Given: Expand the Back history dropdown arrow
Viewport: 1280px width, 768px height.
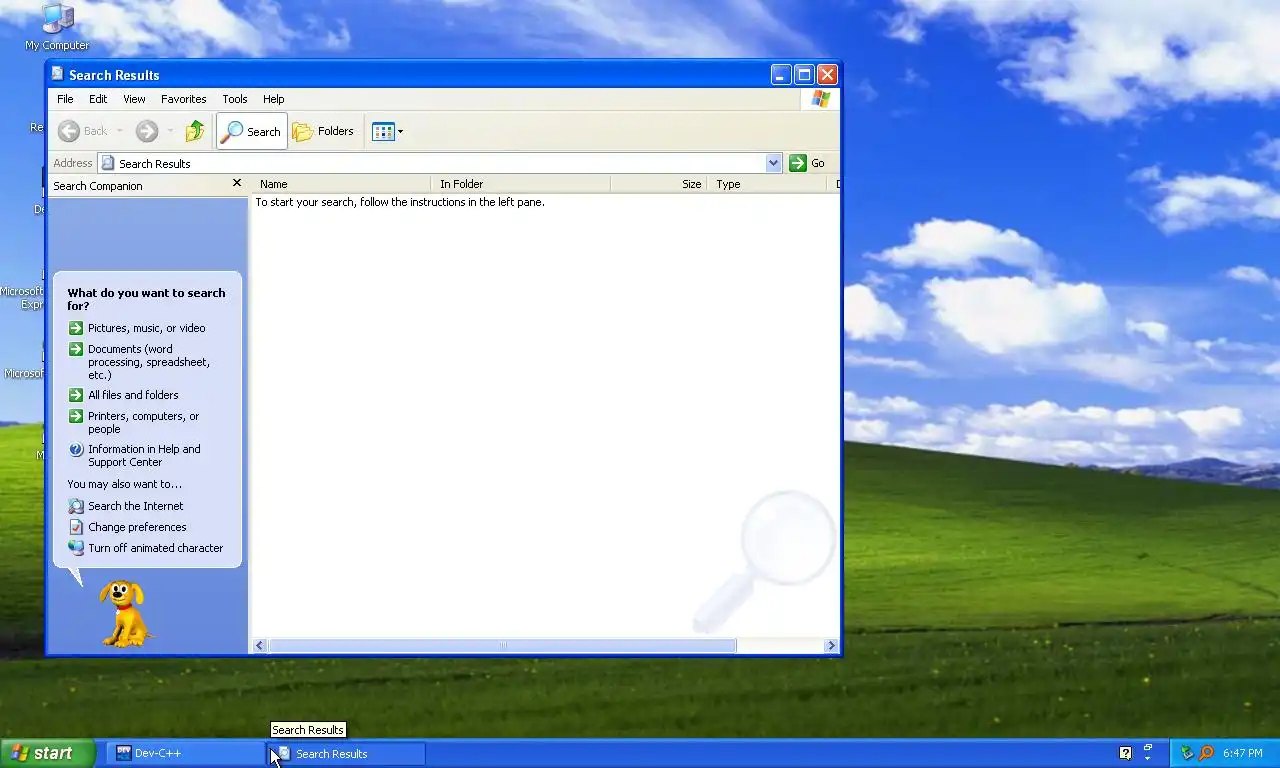Looking at the screenshot, I should coord(119,131).
